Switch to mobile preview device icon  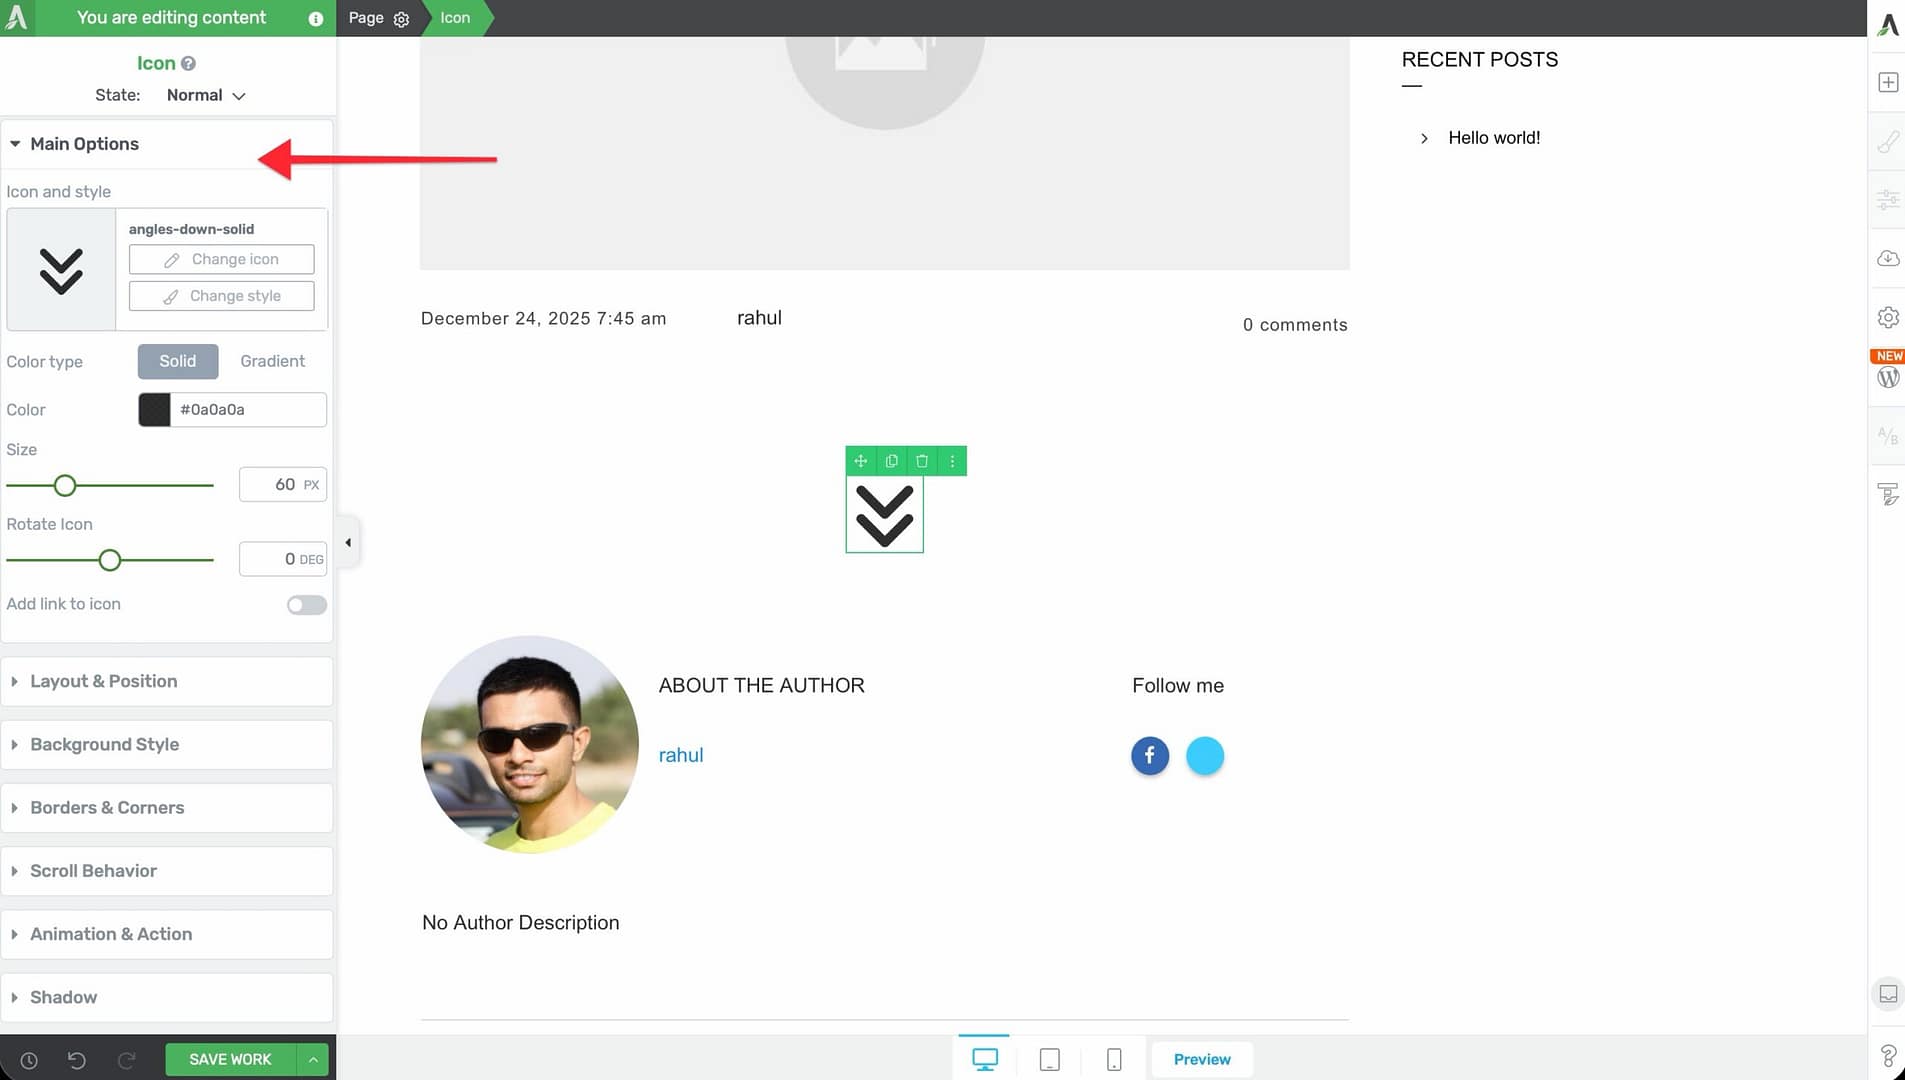click(1114, 1060)
